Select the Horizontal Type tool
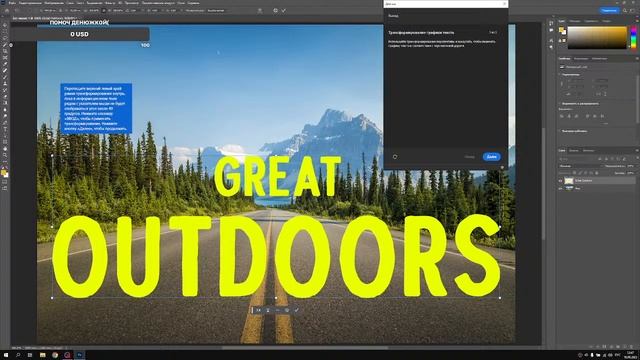640x360 pixels. tap(5, 129)
